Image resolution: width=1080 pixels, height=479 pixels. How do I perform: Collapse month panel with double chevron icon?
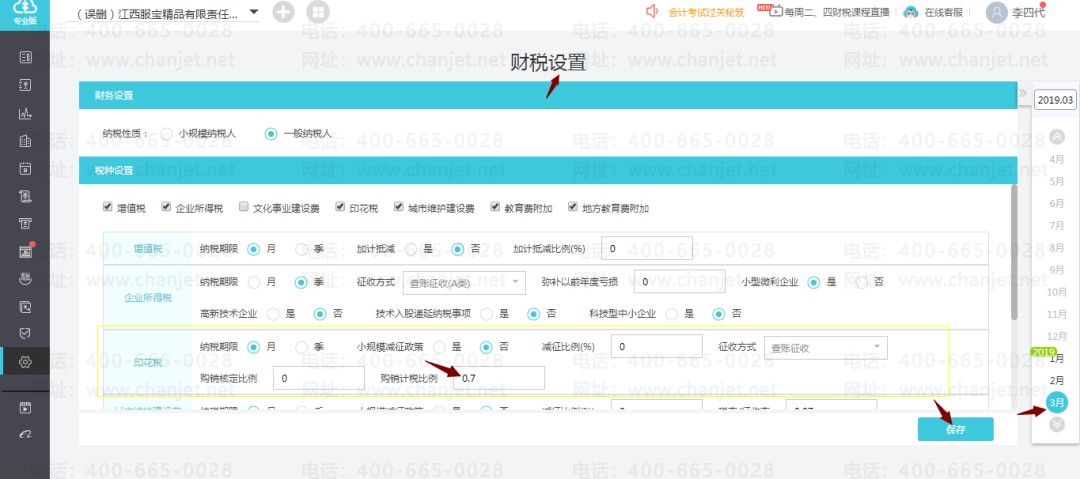click(1023, 93)
